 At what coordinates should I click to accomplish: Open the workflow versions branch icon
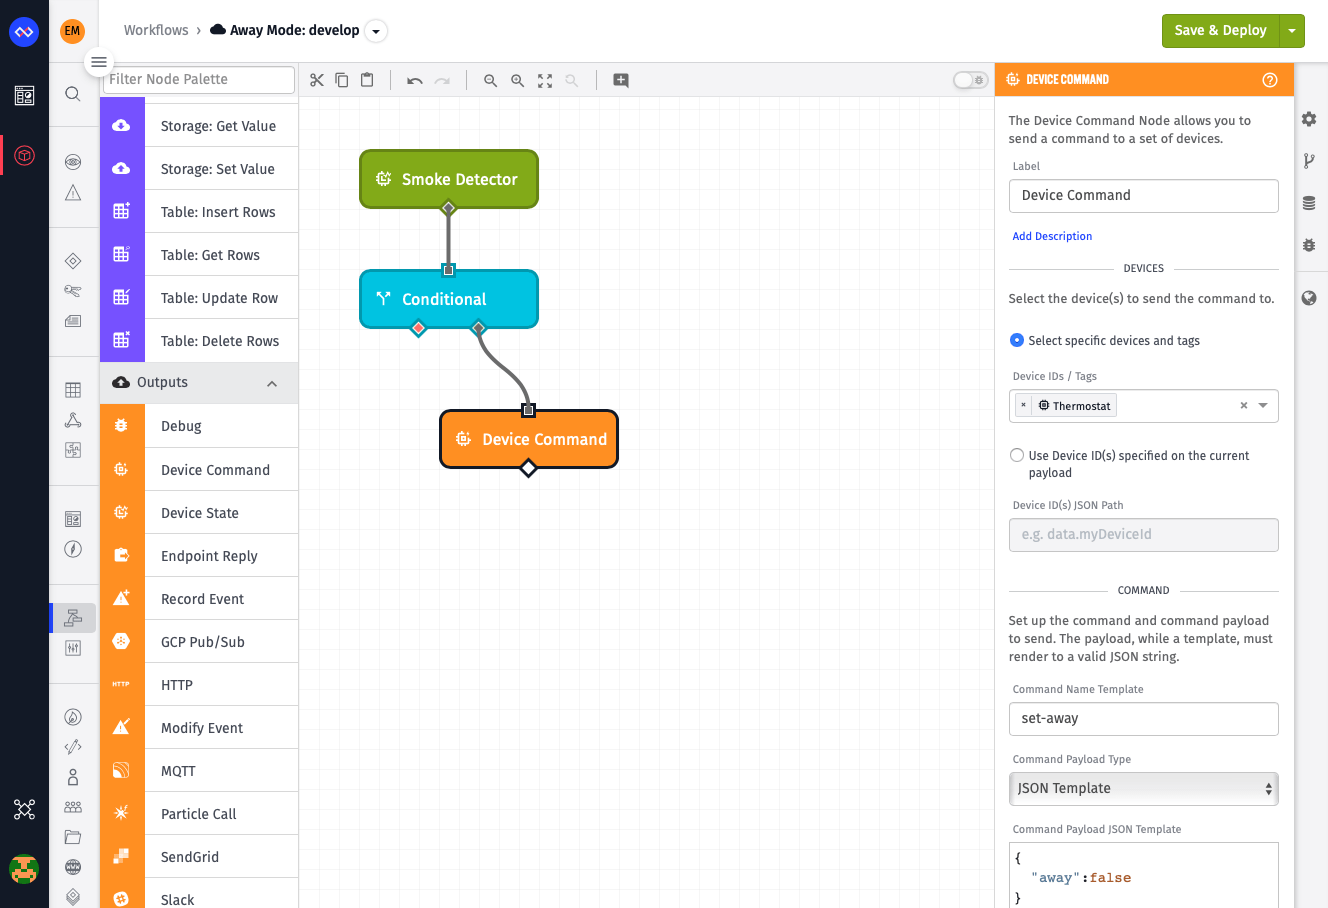click(1309, 161)
